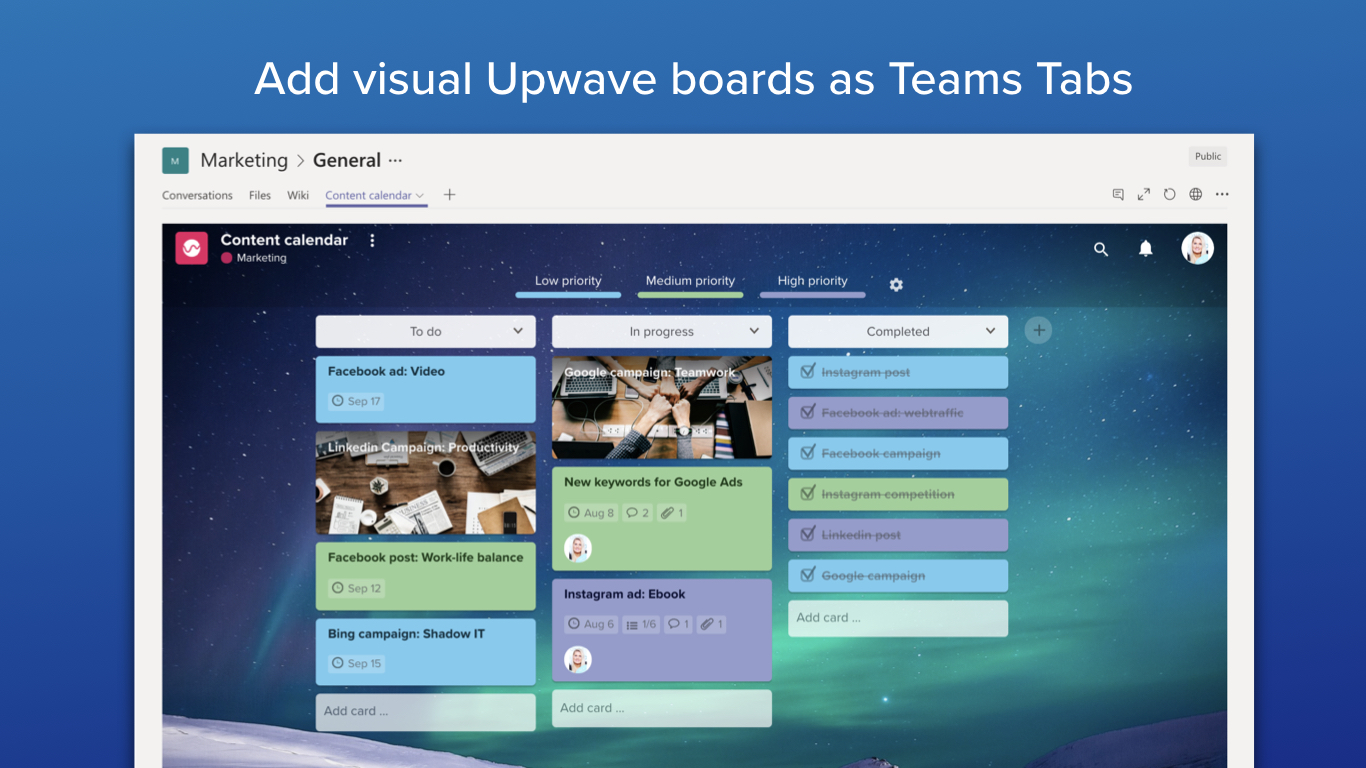Uncheck the Facebook campaign card
The height and width of the screenshot is (768, 1366).
point(808,452)
